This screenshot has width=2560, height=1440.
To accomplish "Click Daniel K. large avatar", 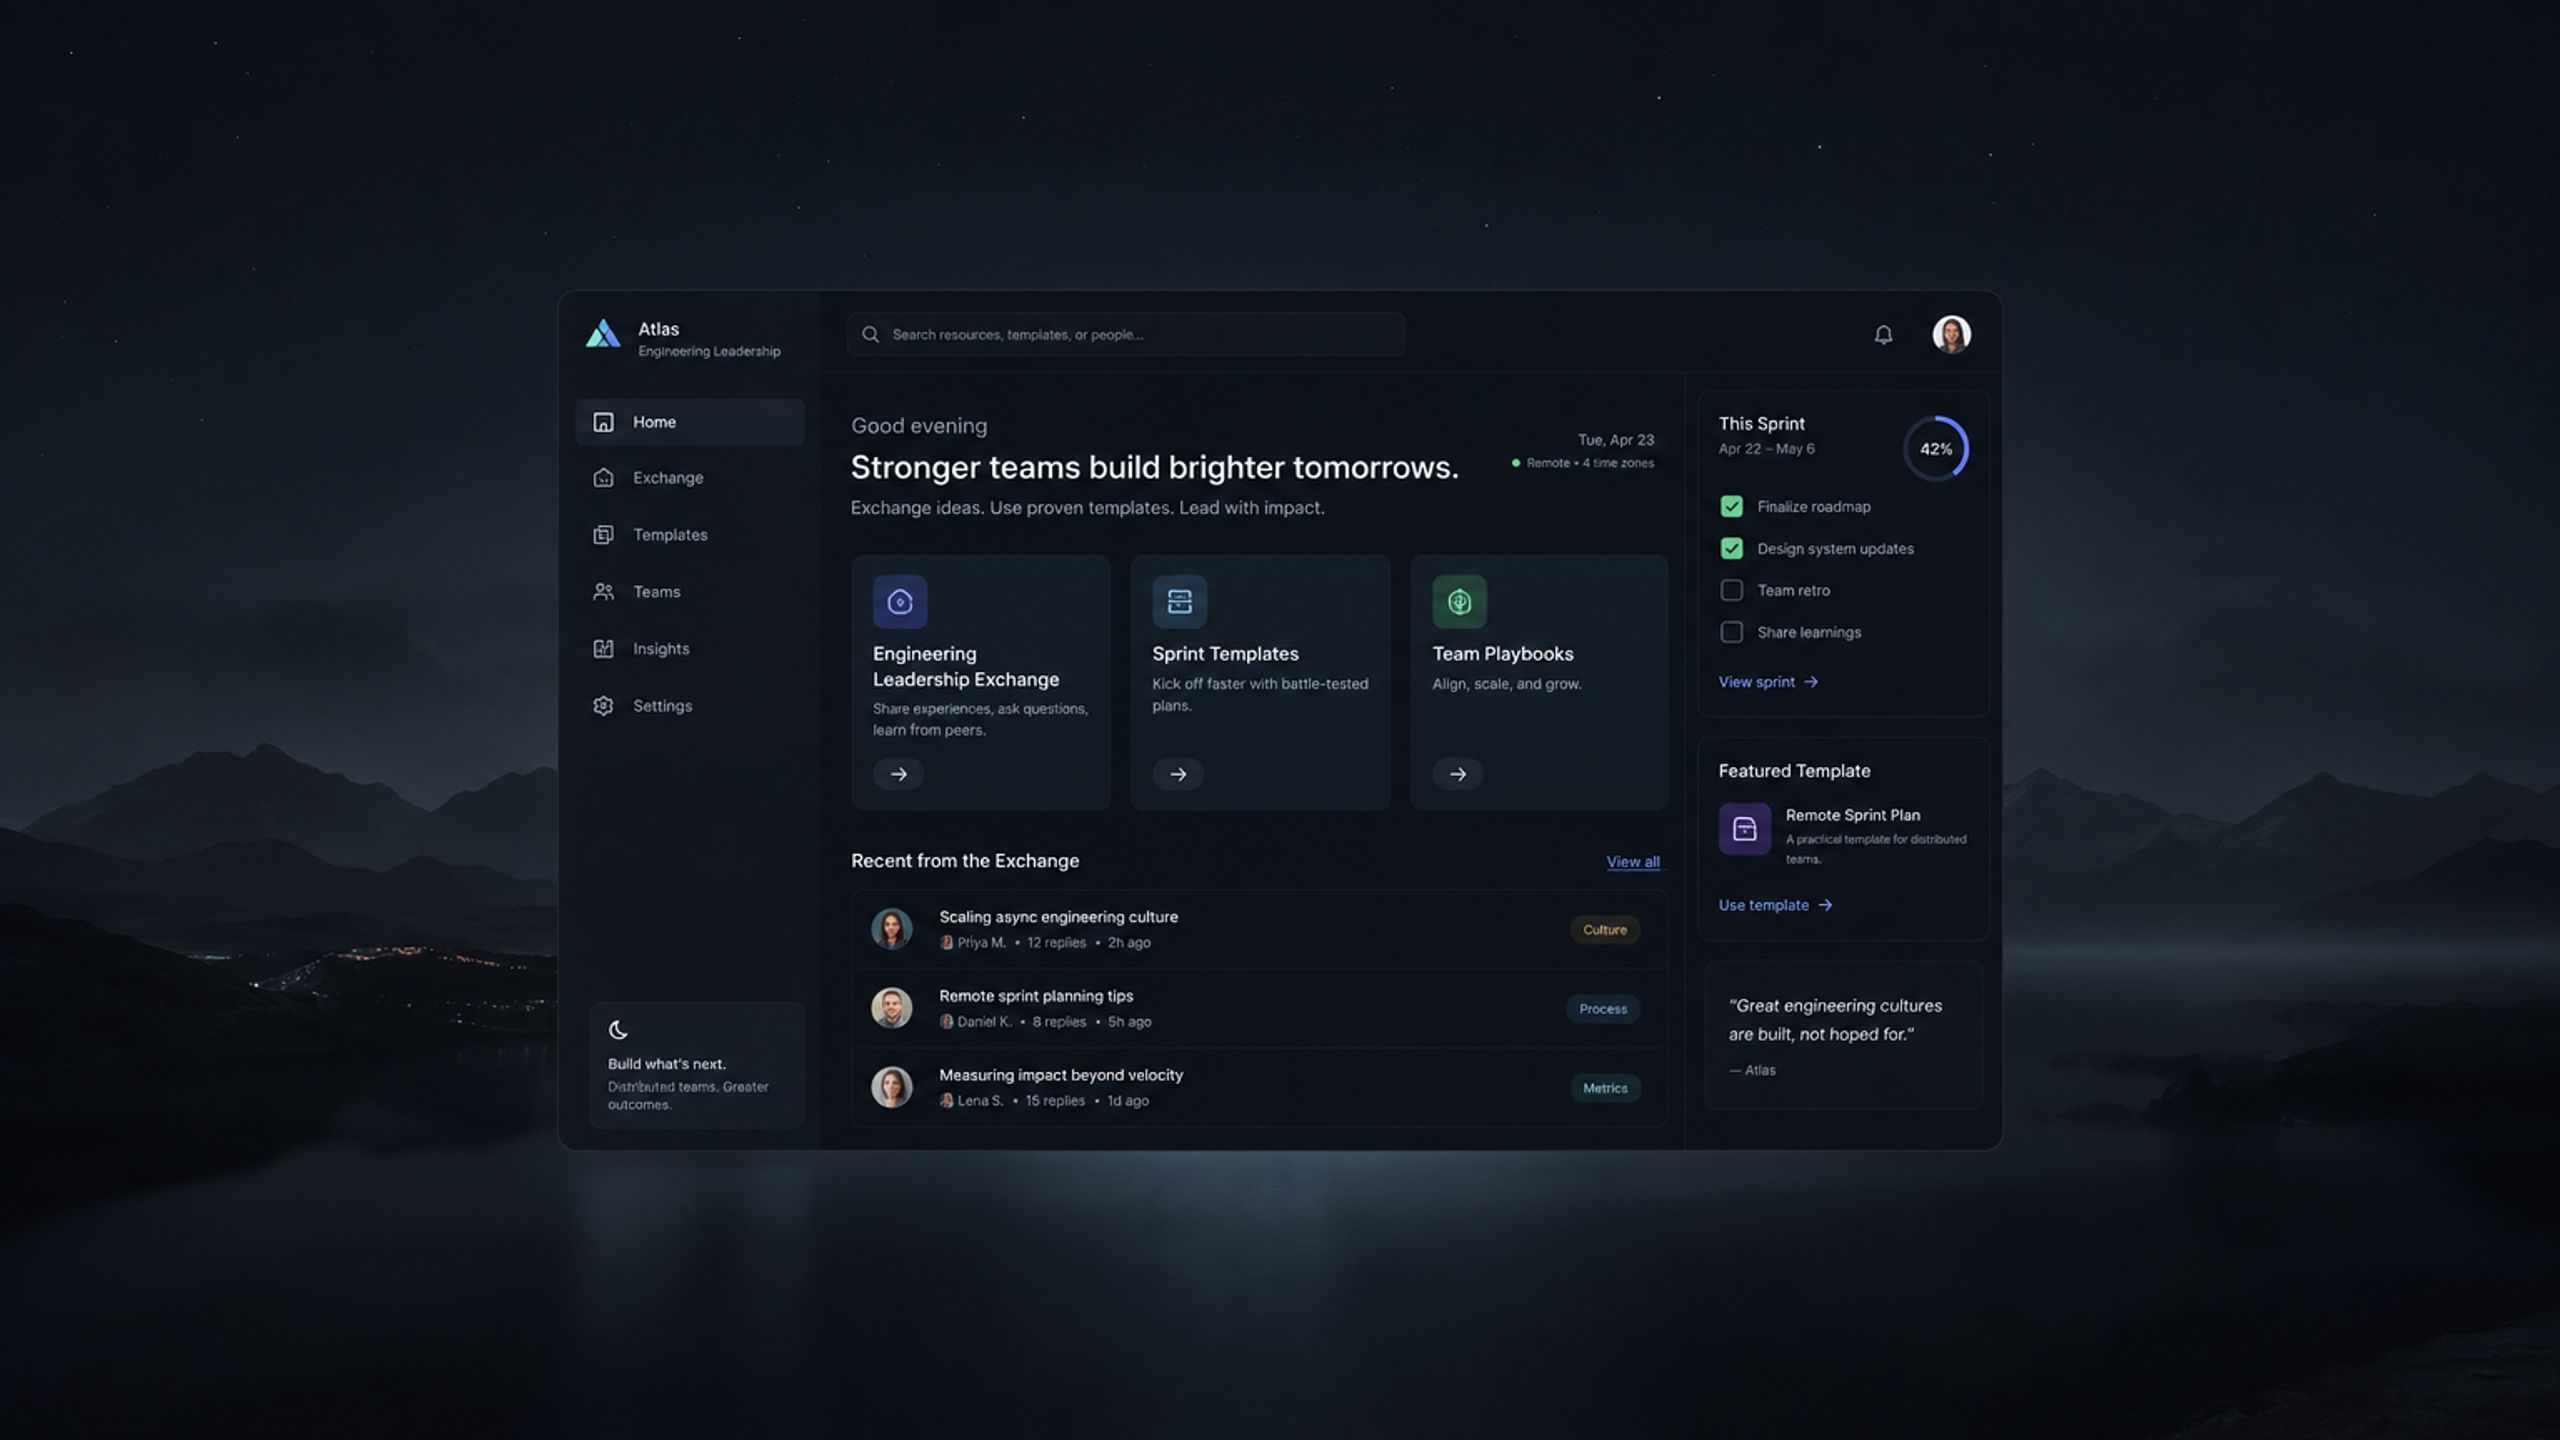I will (x=891, y=1008).
